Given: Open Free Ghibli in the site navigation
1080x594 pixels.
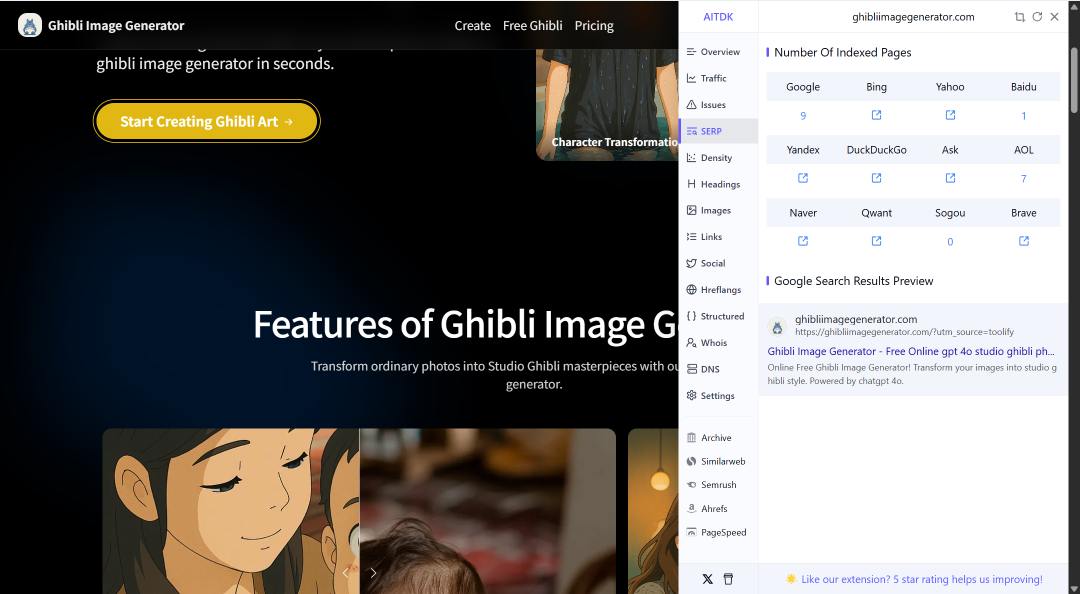Looking at the screenshot, I should tap(532, 25).
